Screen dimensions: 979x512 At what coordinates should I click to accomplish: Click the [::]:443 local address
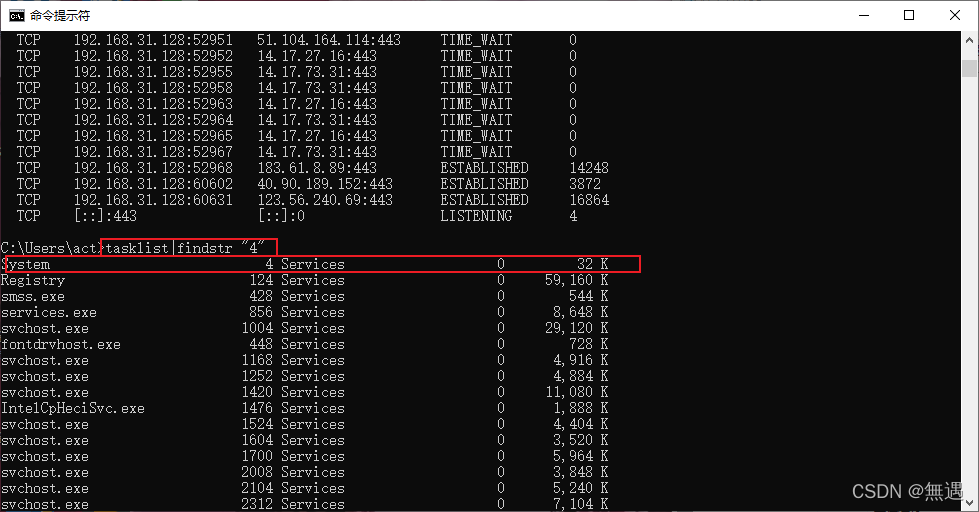point(105,216)
